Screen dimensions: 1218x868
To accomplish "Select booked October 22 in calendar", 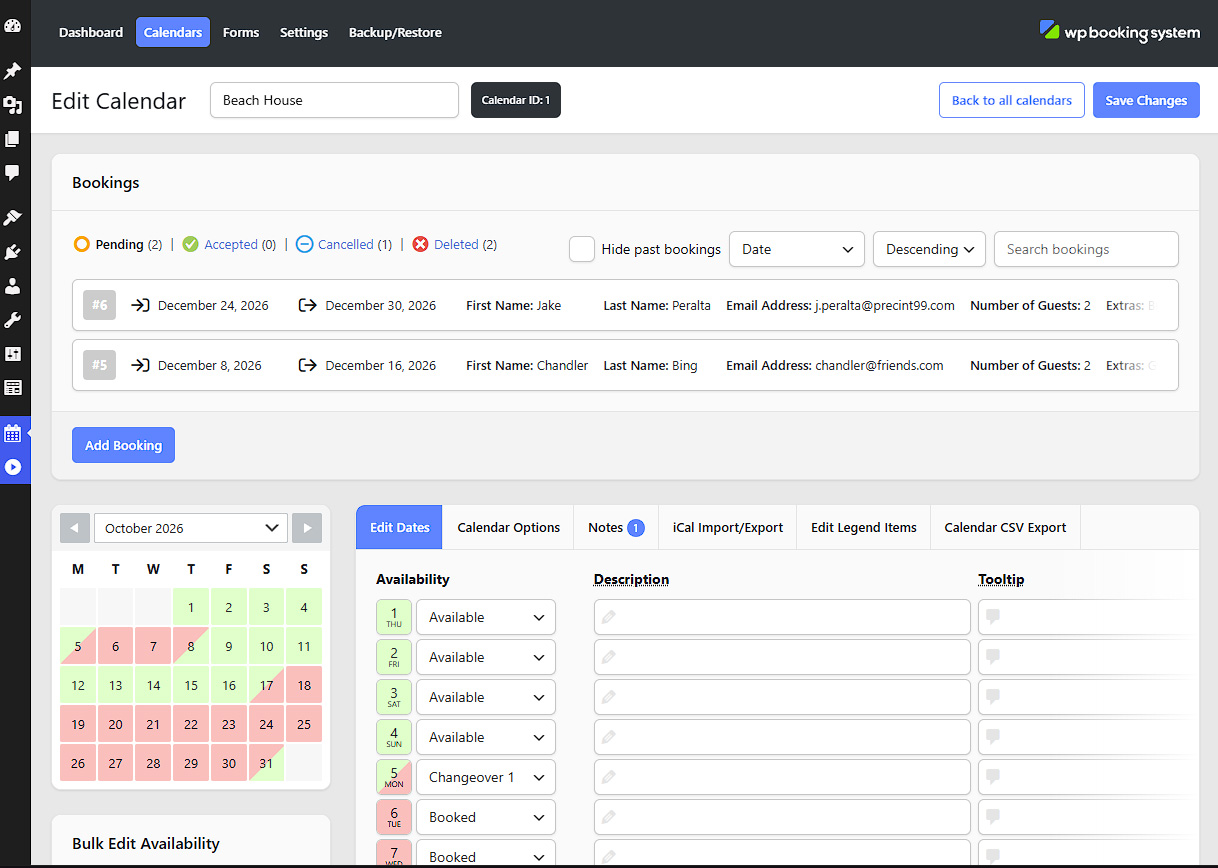I will [191, 724].
